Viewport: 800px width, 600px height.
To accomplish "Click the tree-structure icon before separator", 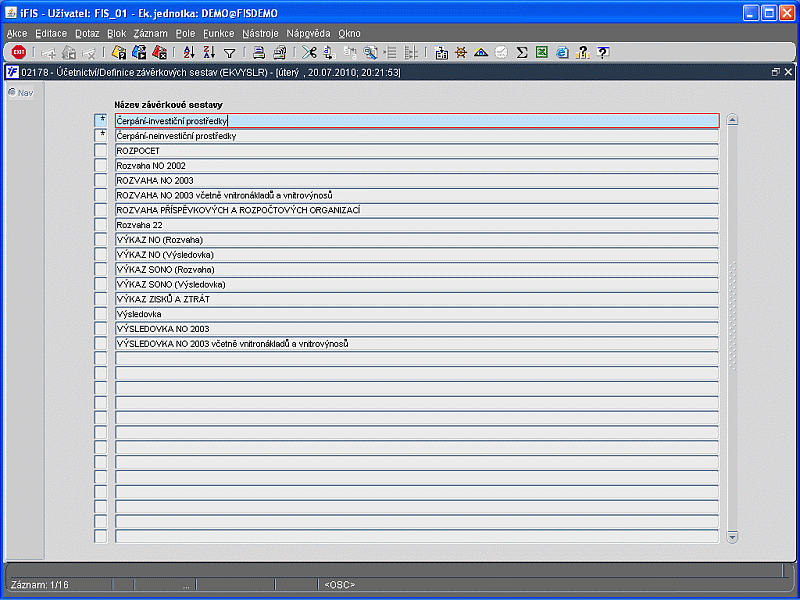I will (x=411, y=52).
